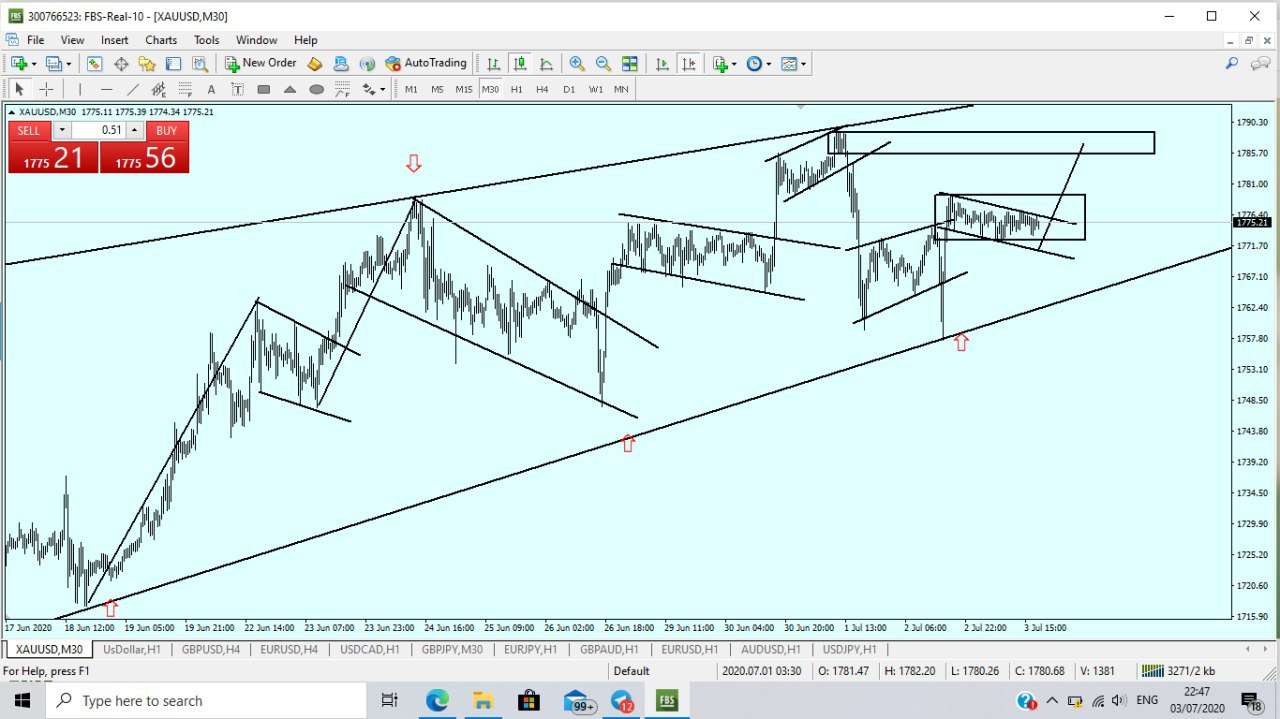Select the vertical line drawing tool
This screenshot has height=719, width=1280.
[80, 90]
